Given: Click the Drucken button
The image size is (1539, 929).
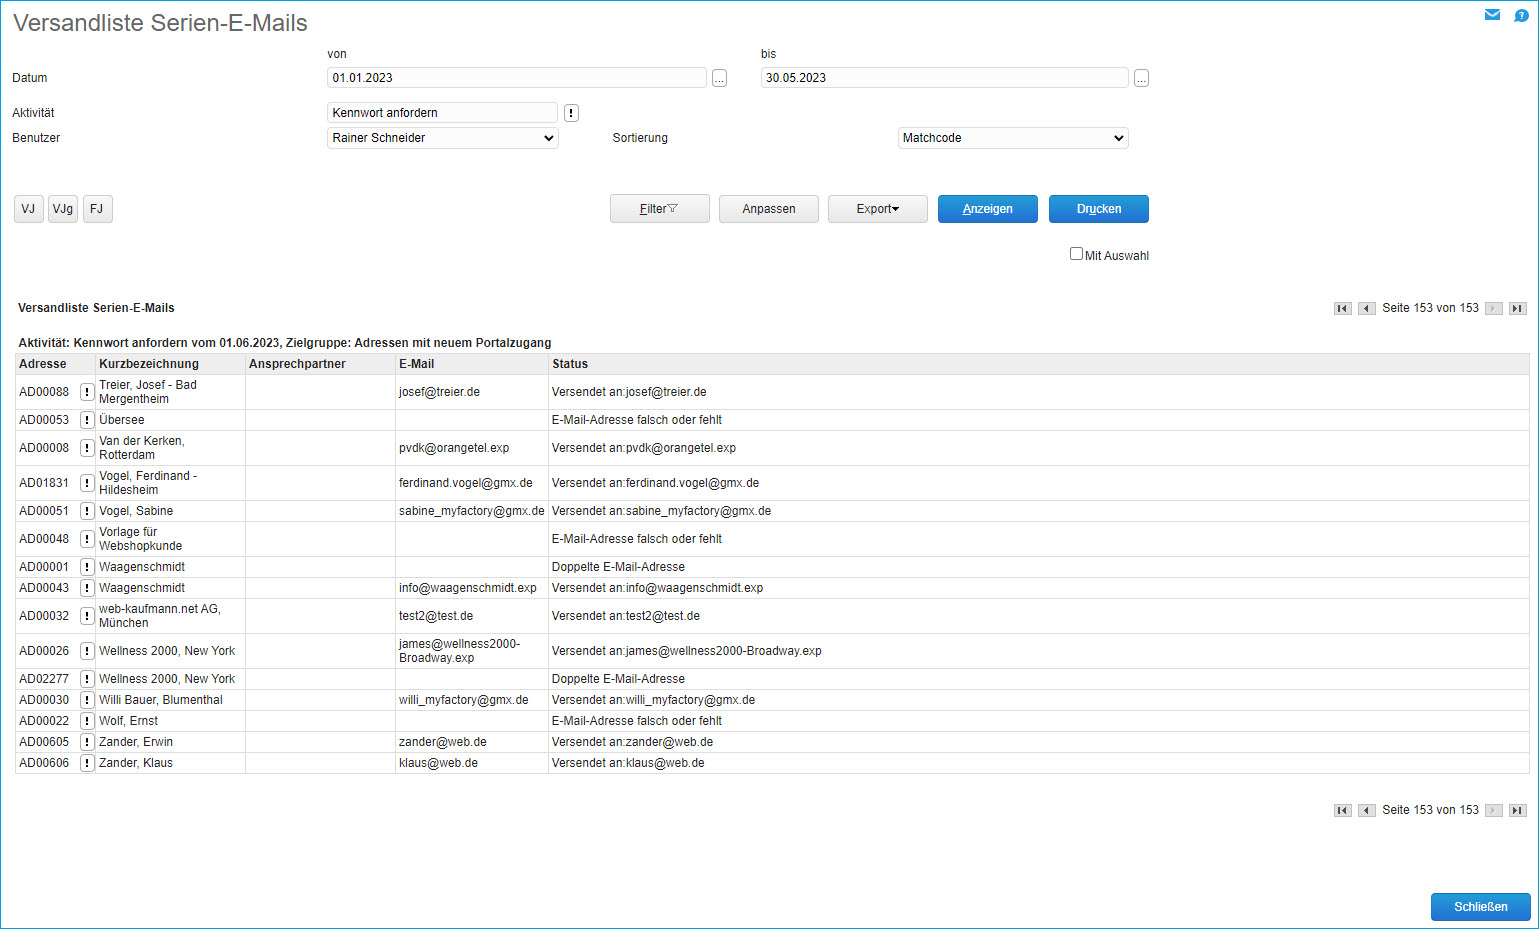Looking at the screenshot, I should (x=1098, y=209).
